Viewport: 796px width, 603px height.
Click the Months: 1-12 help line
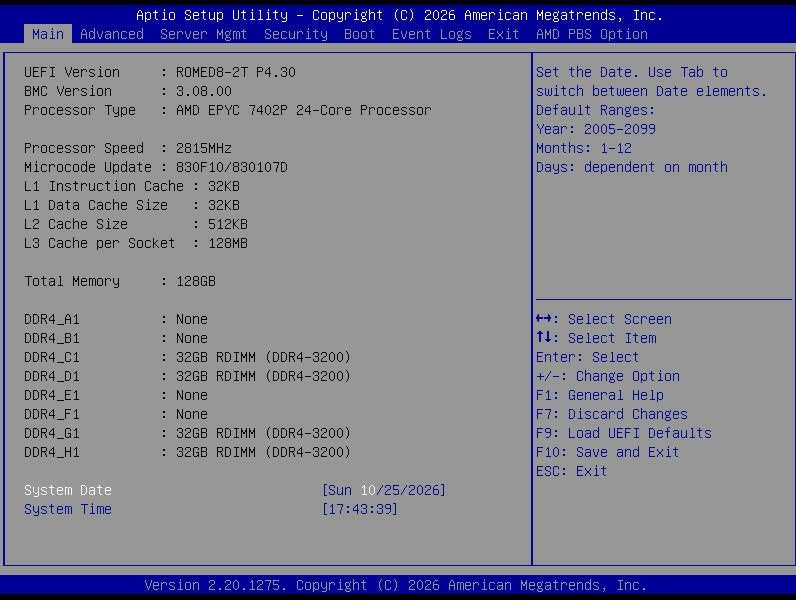pyautogui.click(x=584, y=148)
